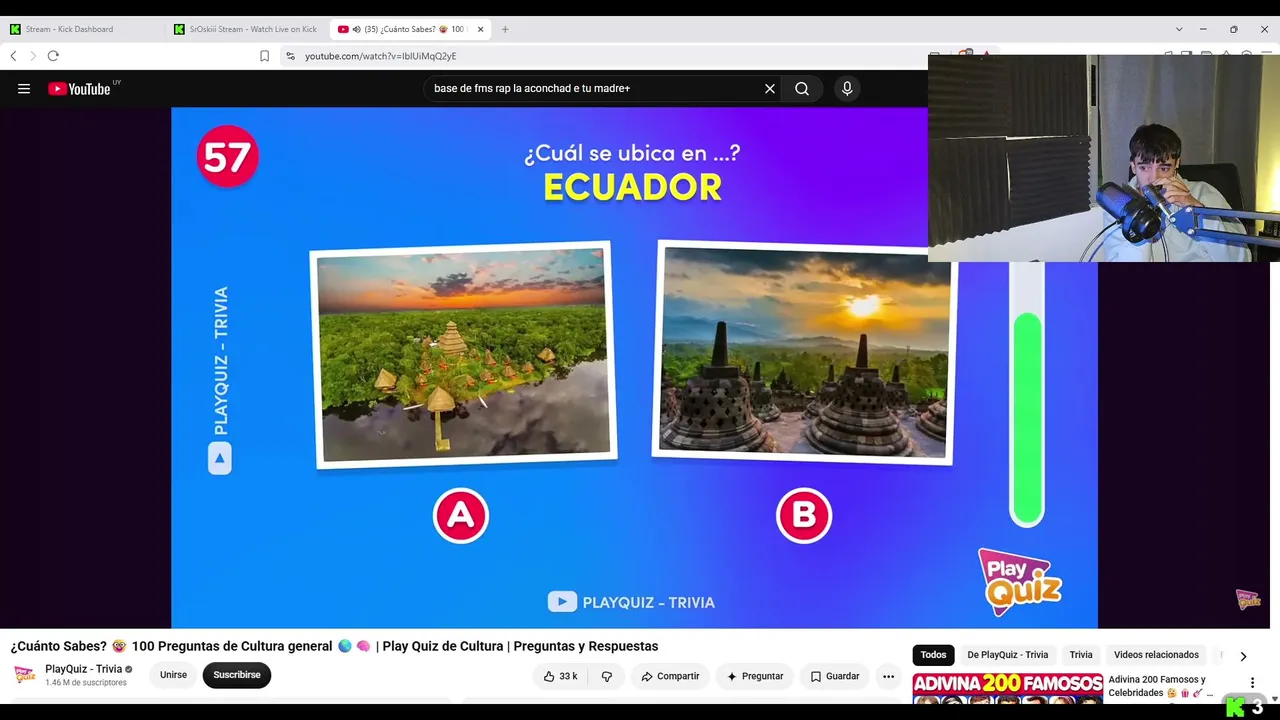
Task: Dislike the video with thumbs down
Action: click(x=607, y=676)
